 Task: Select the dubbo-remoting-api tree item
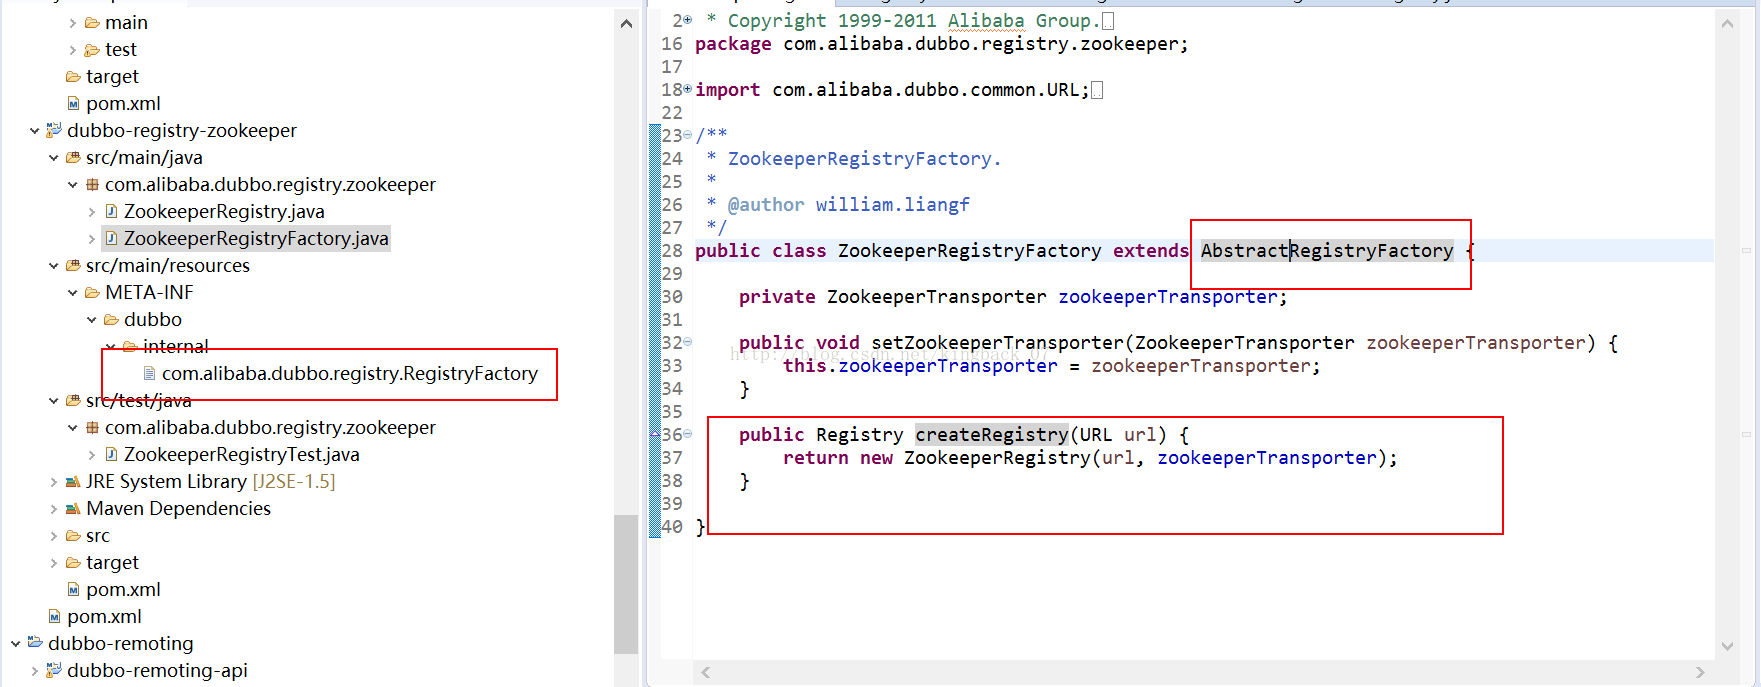tap(157, 670)
